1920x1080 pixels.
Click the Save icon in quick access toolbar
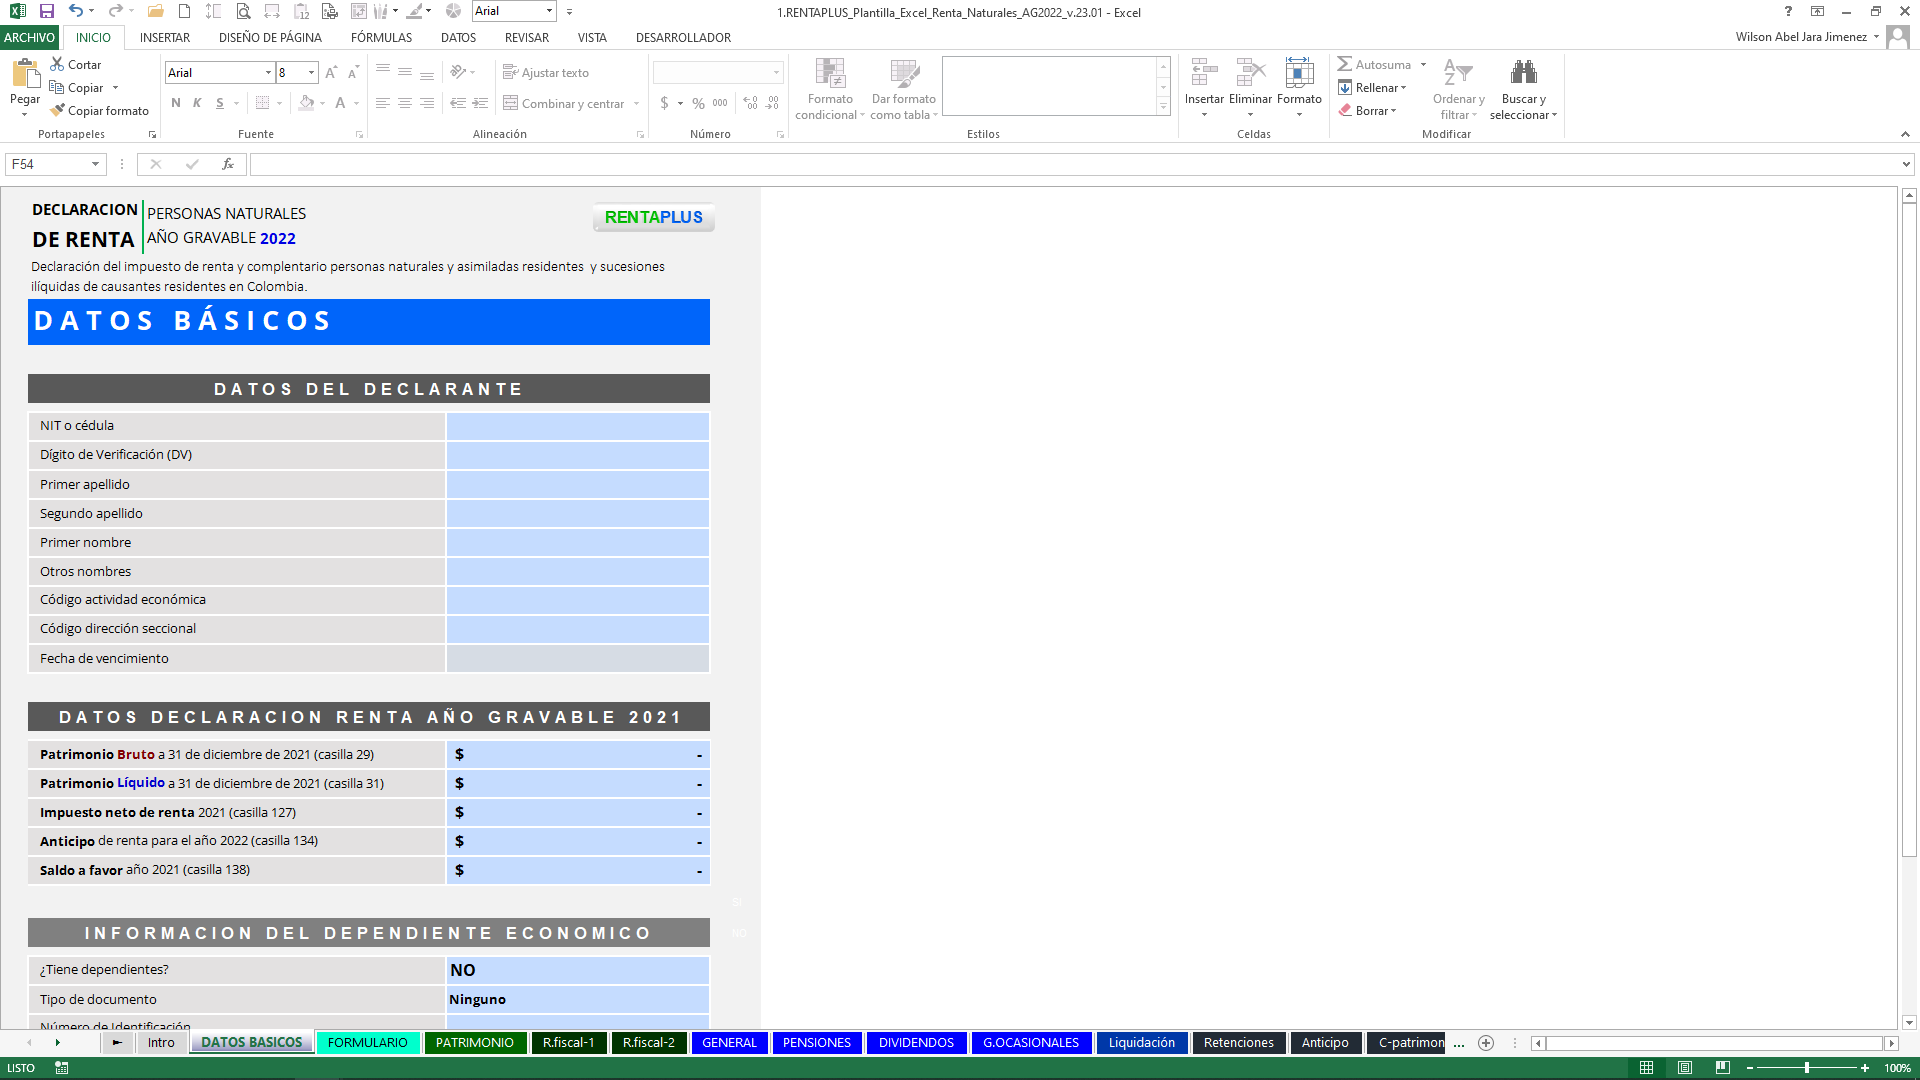[46, 11]
